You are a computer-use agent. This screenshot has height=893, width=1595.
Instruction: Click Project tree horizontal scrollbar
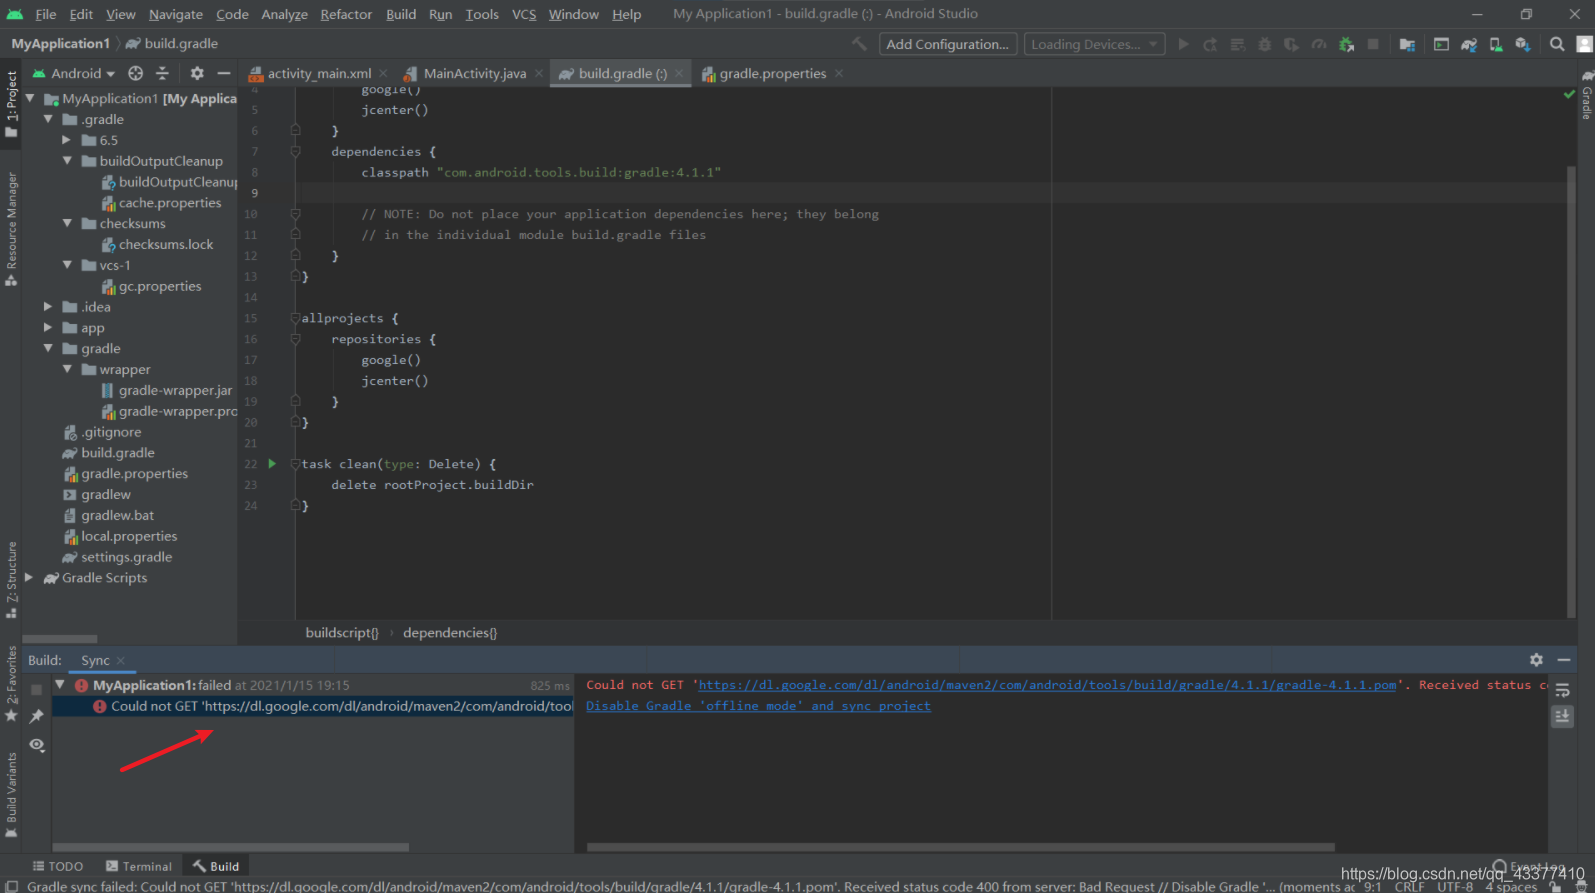point(60,638)
